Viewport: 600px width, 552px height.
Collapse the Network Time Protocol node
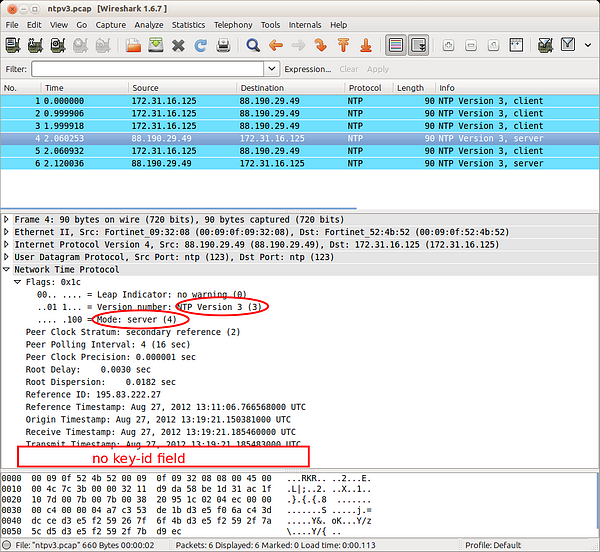[x=6, y=269]
